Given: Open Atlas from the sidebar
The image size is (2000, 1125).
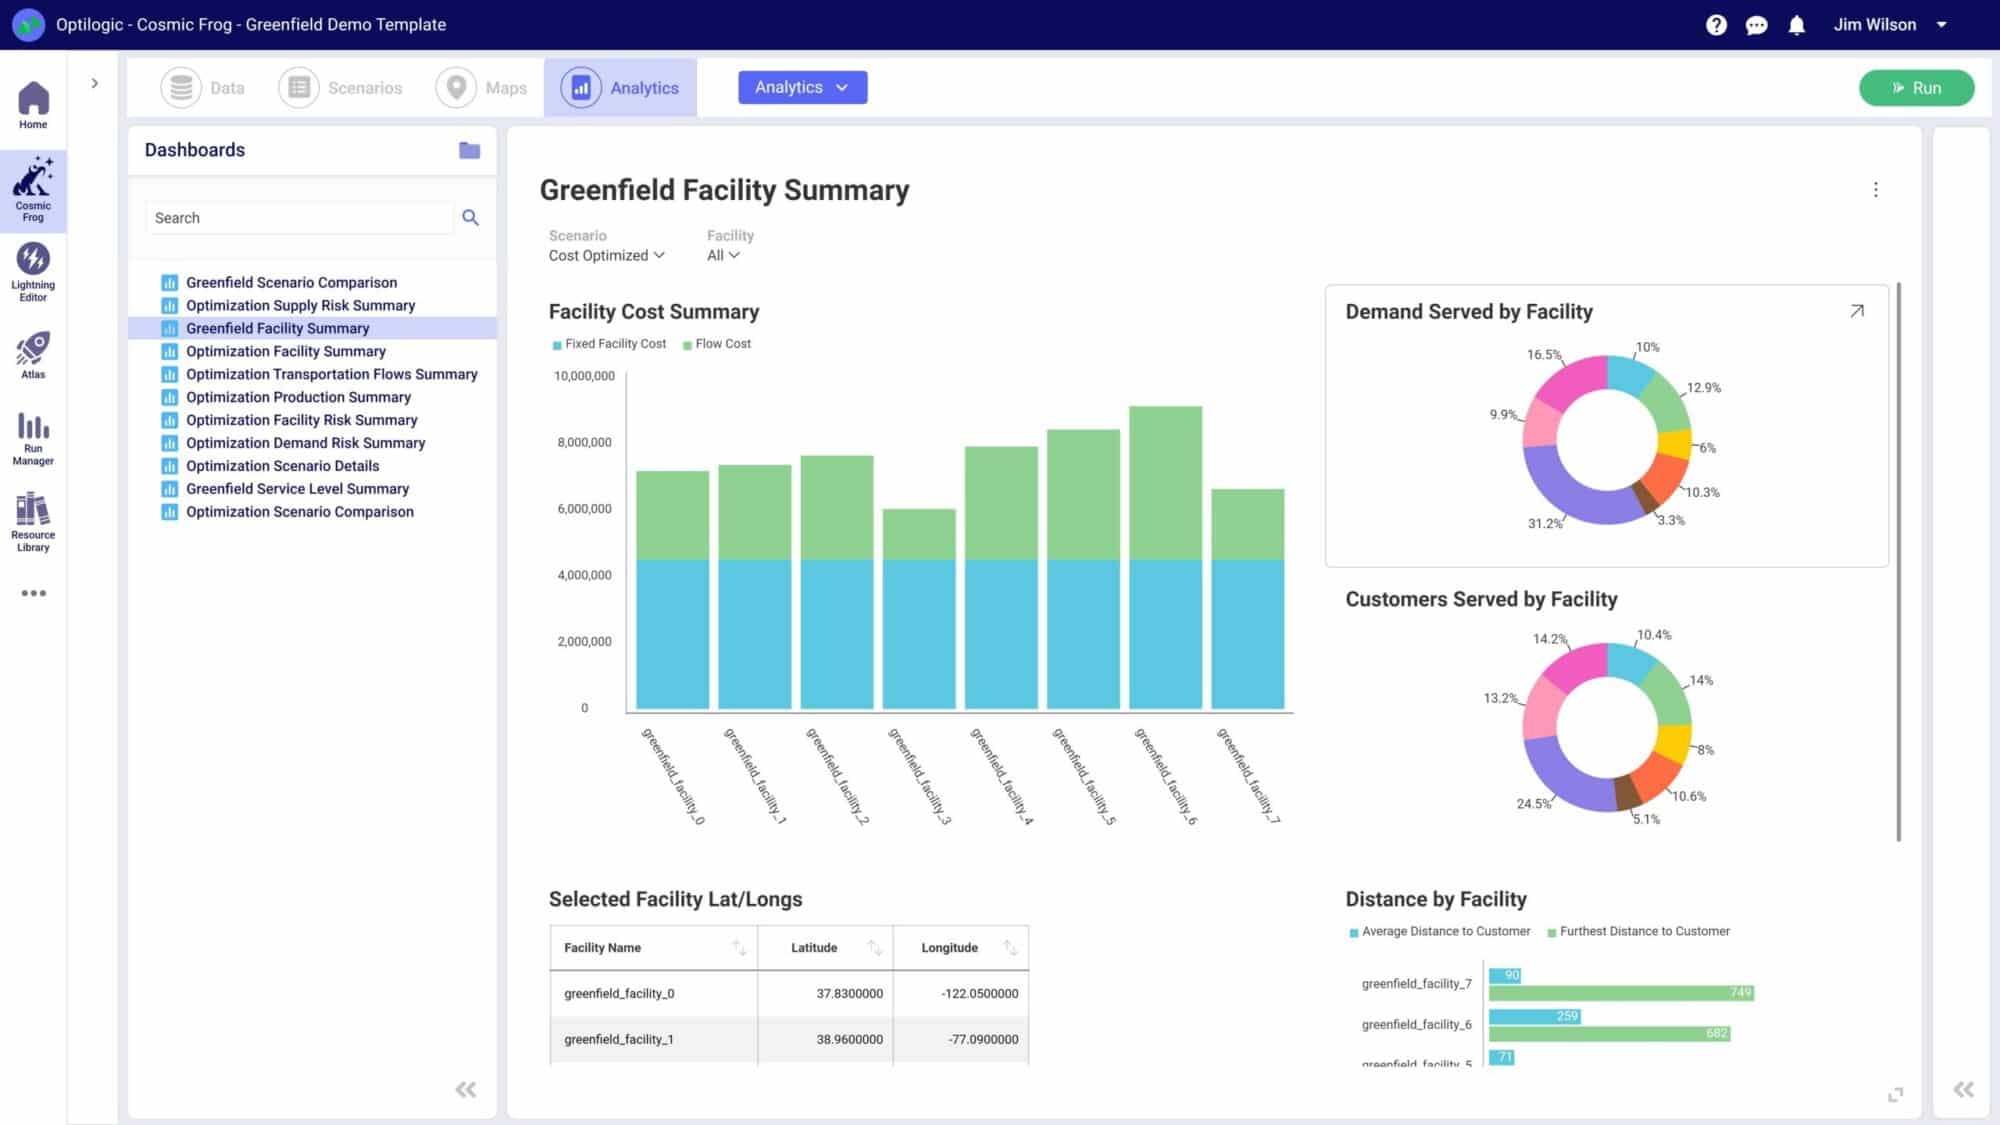Looking at the screenshot, I should point(33,355).
